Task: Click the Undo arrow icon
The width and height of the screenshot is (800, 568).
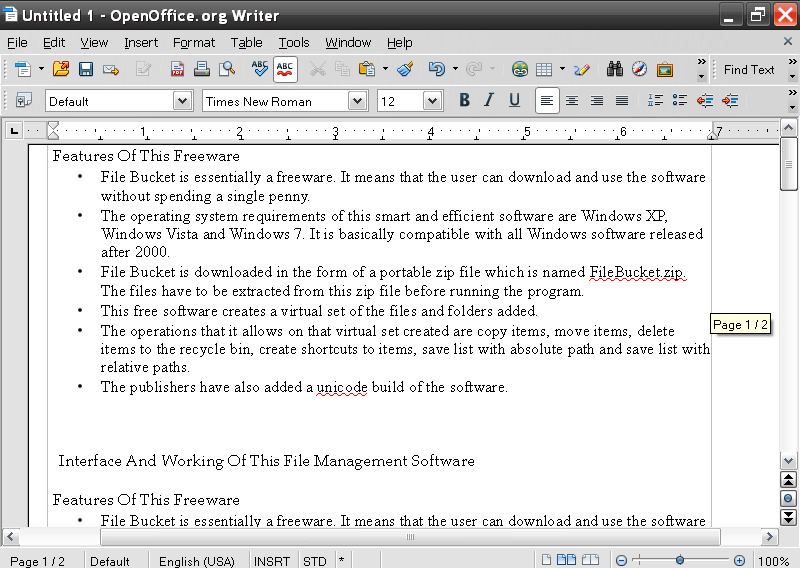Action: click(437, 69)
